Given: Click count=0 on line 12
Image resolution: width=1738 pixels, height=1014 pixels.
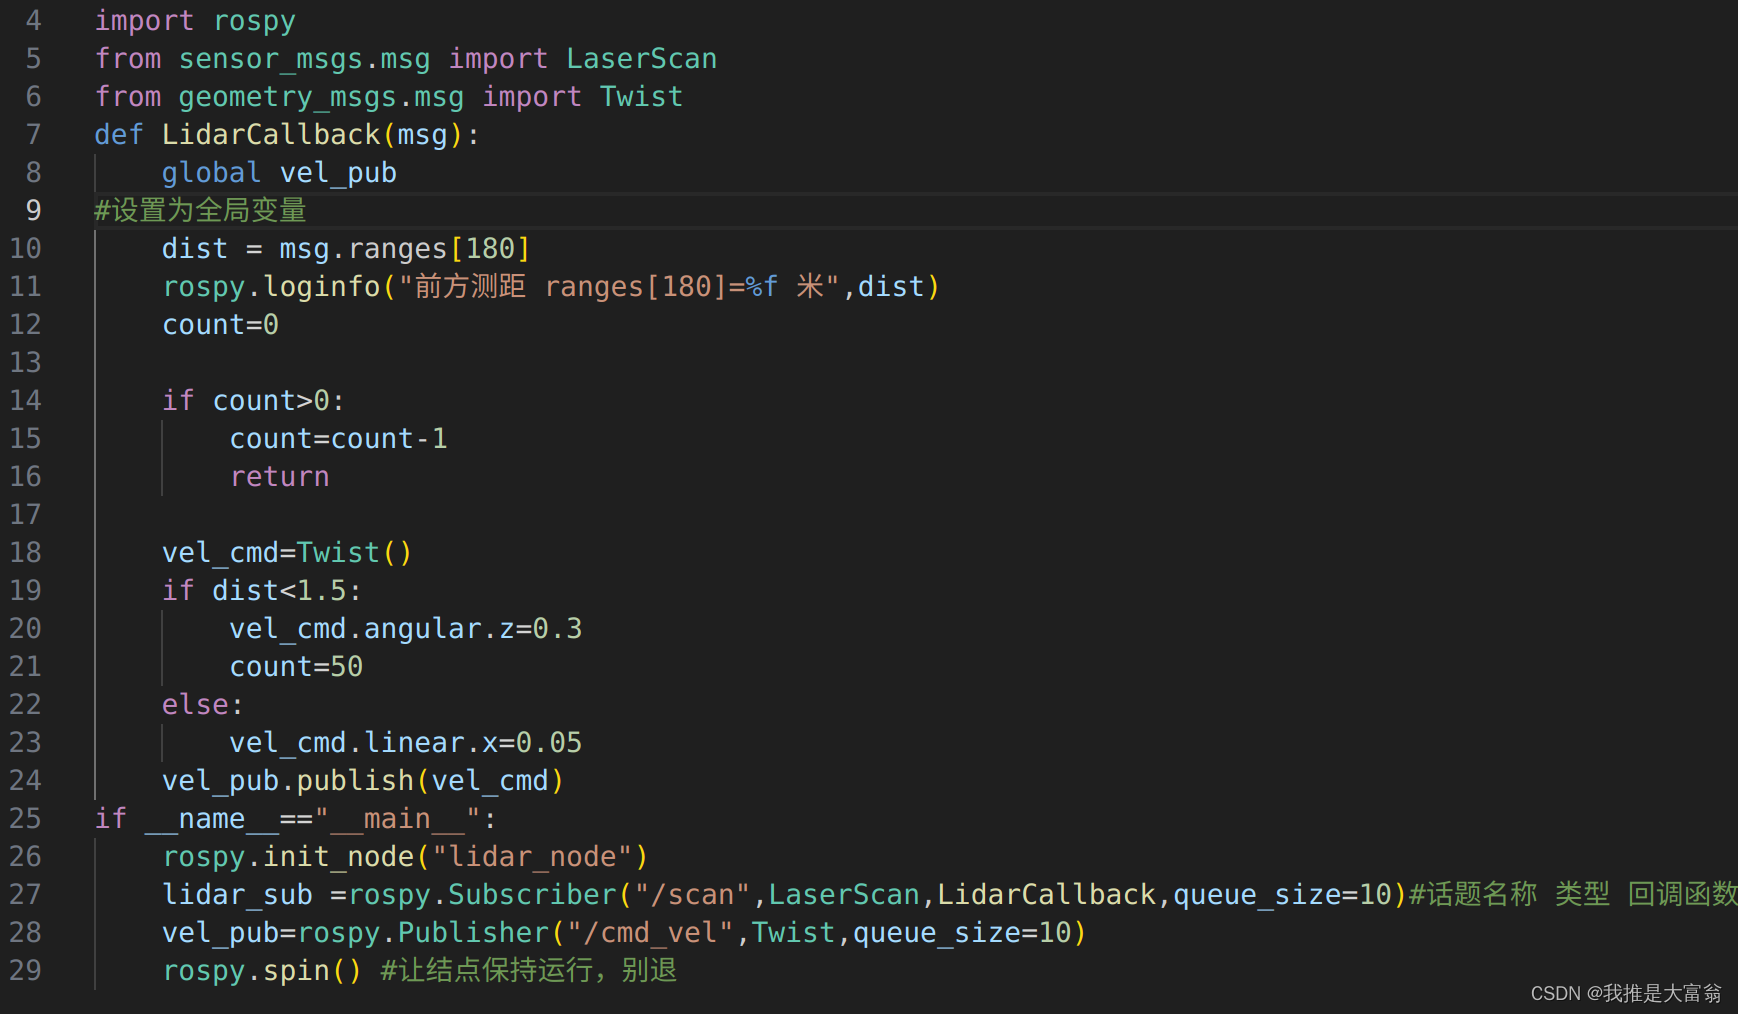Looking at the screenshot, I should pyautogui.click(x=220, y=325).
